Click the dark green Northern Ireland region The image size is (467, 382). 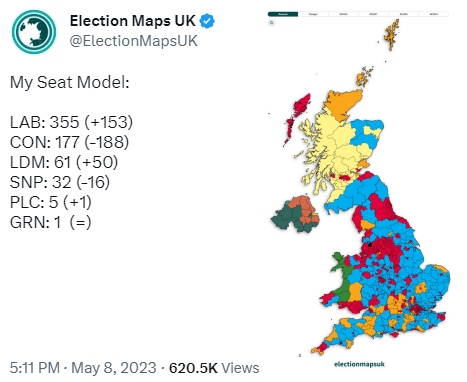[x=285, y=219]
